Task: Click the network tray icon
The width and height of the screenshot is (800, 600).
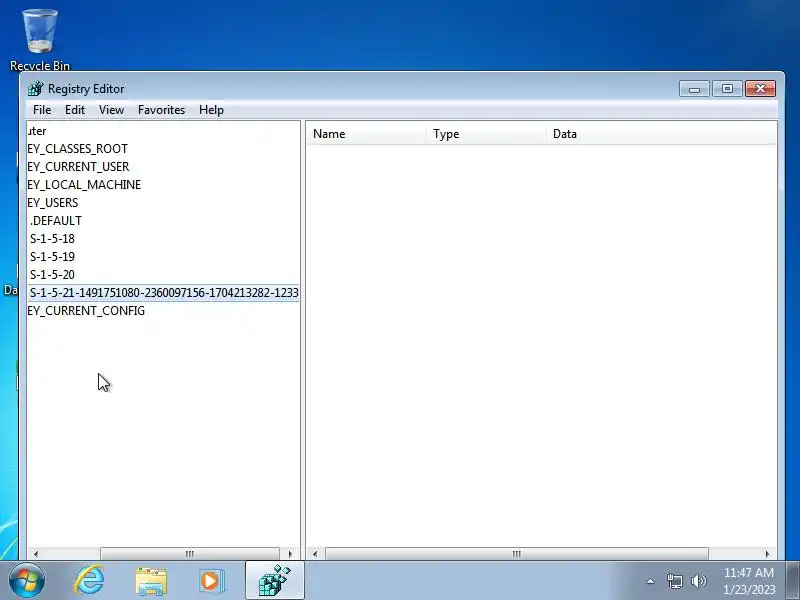Action: (674, 581)
